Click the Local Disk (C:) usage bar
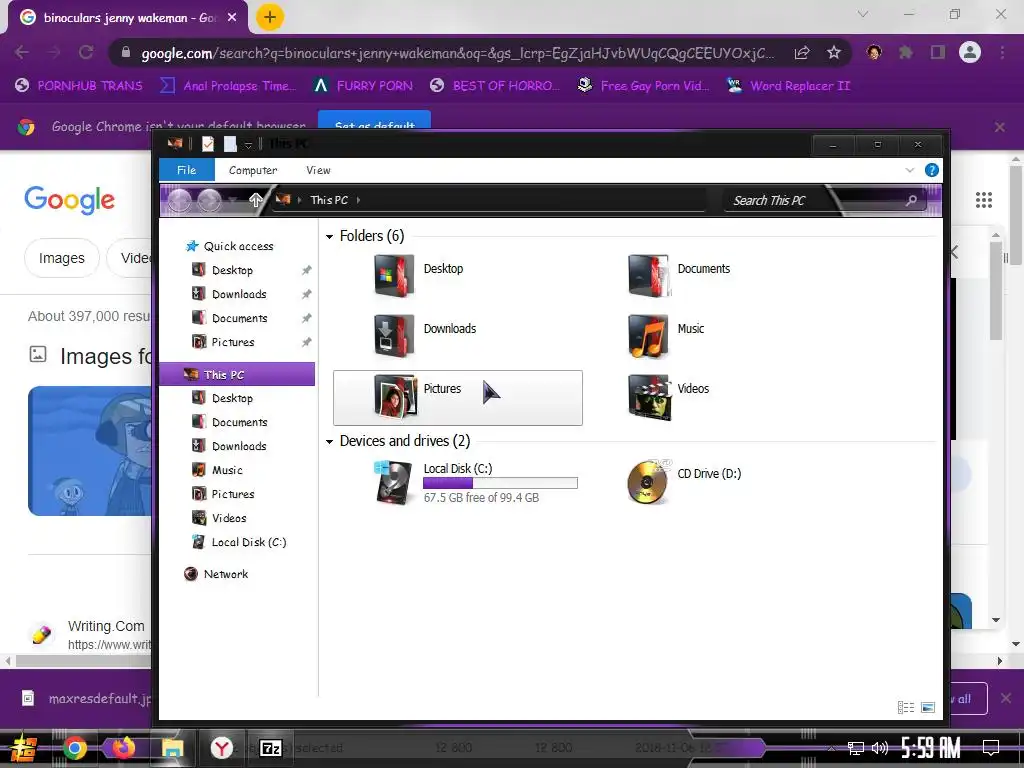1024x768 pixels. tap(500, 483)
